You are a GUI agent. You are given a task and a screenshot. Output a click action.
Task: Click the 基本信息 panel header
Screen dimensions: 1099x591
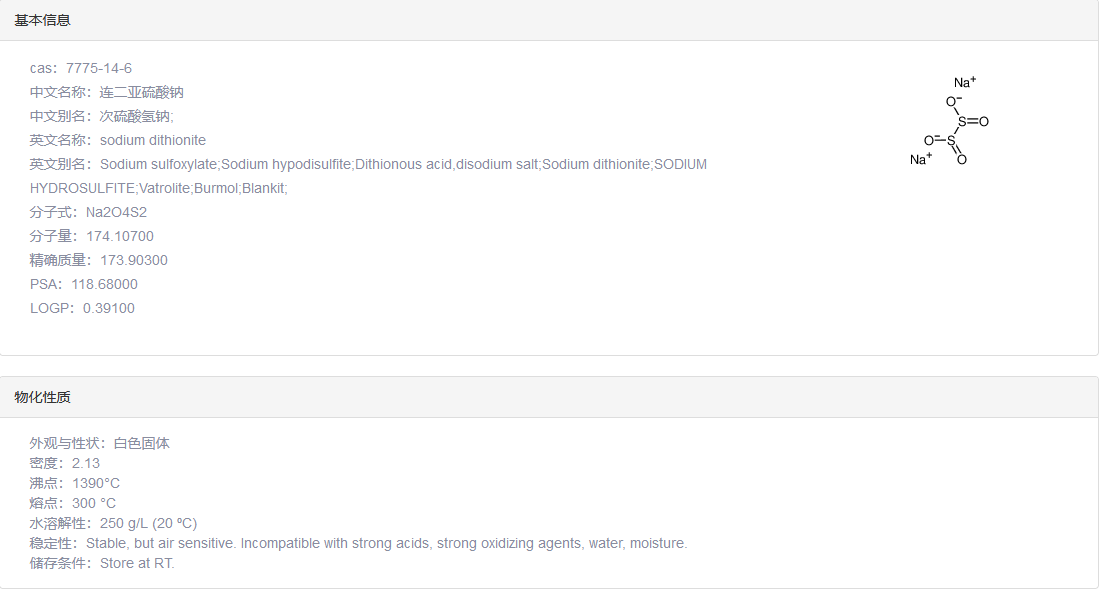tap(42, 20)
